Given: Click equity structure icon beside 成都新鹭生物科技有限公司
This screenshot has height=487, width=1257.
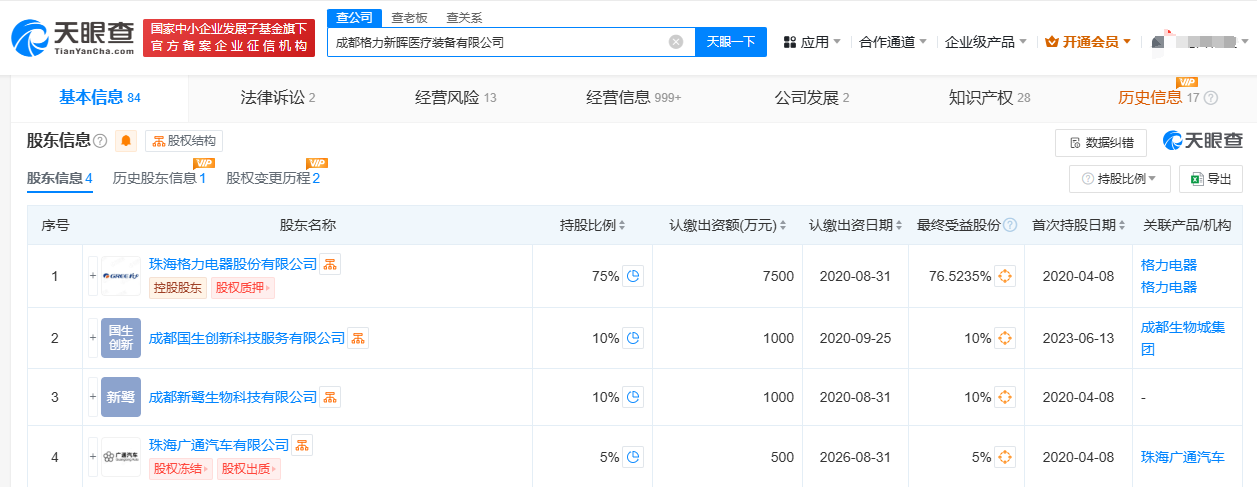Looking at the screenshot, I should point(330,397).
